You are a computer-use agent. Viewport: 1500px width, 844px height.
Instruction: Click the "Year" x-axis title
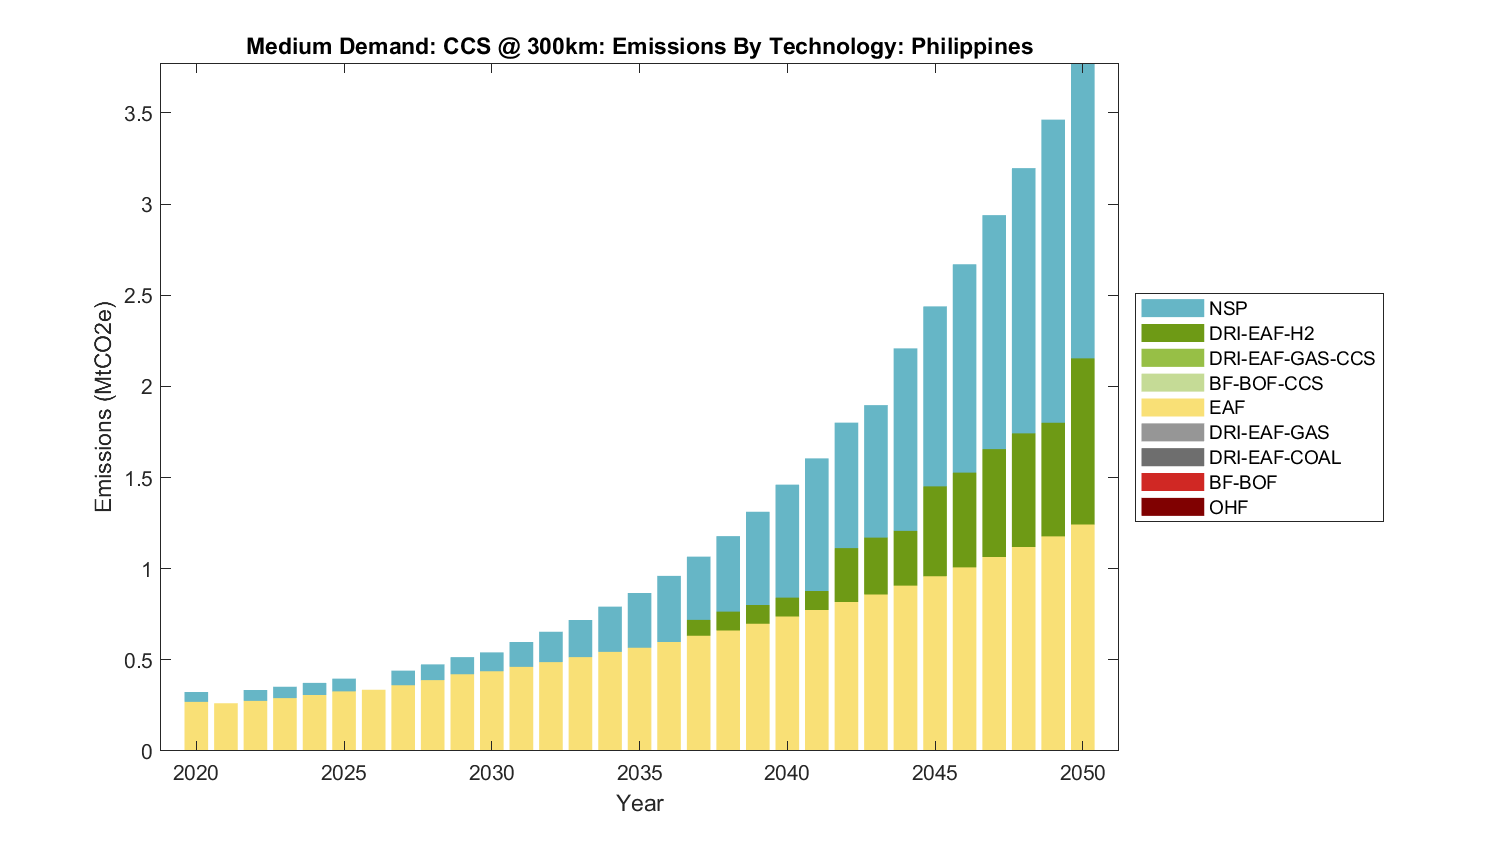click(x=639, y=804)
